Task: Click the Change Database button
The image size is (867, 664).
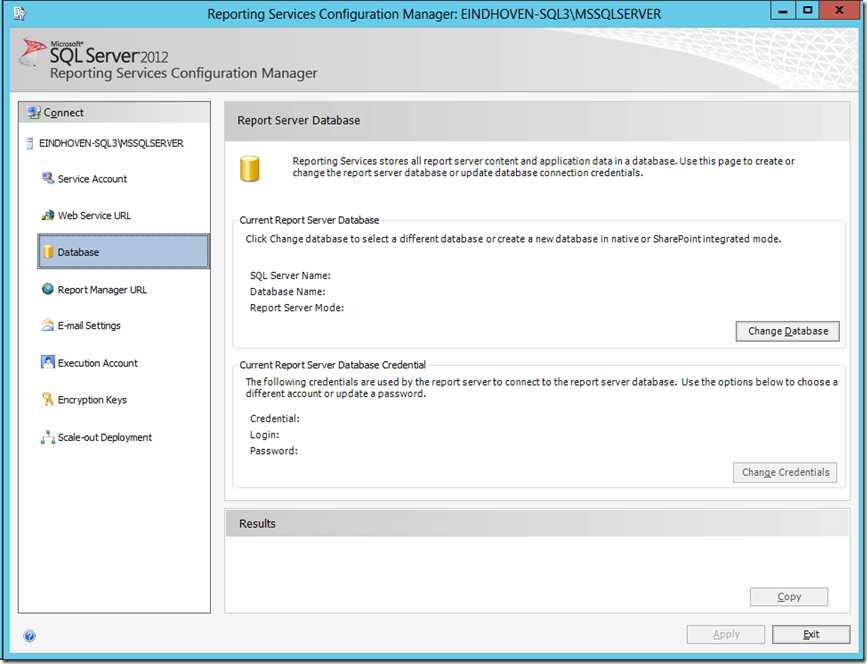Action: 787,331
